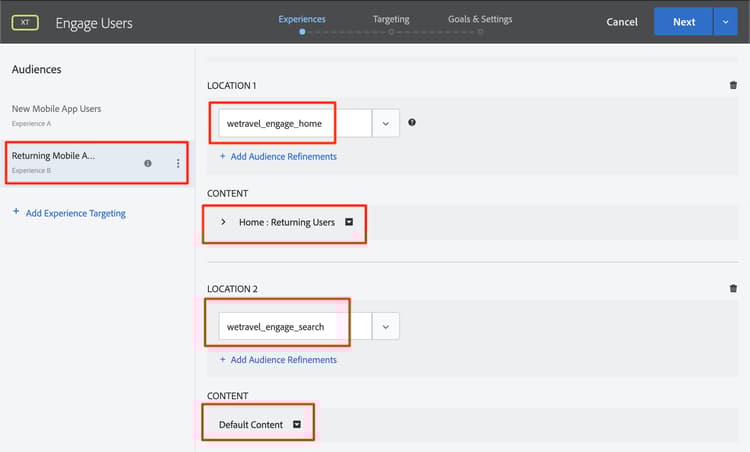Open info icon on Returning Mobile App audience
The height and width of the screenshot is (452, 750).
tap(148, 163)
